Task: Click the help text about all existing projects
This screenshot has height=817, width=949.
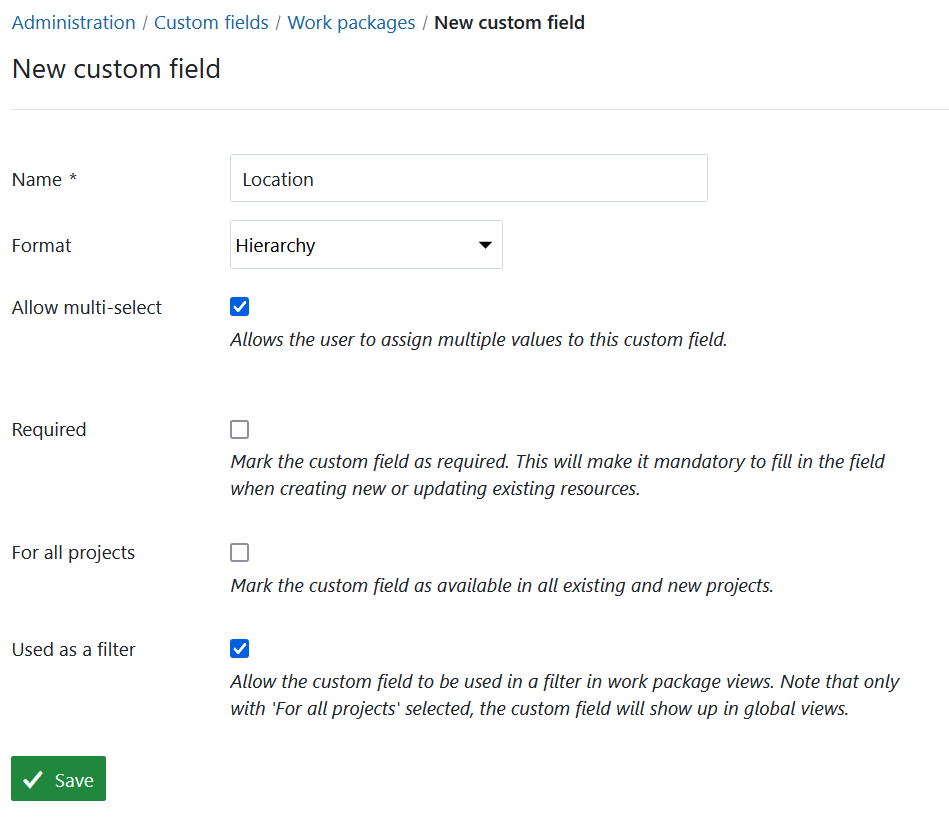Action: coord(502,586)
